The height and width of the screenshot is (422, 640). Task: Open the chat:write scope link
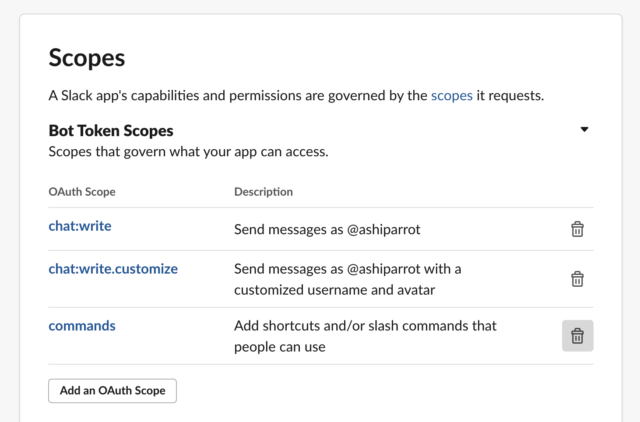[80, 226]
